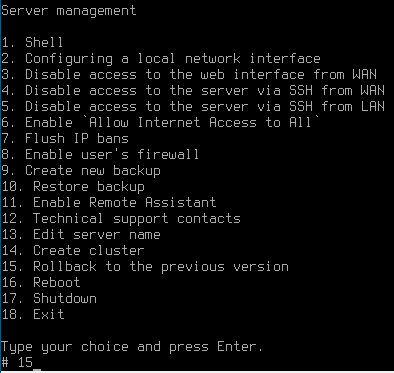Click the Create cluster entry

(73, 250)
